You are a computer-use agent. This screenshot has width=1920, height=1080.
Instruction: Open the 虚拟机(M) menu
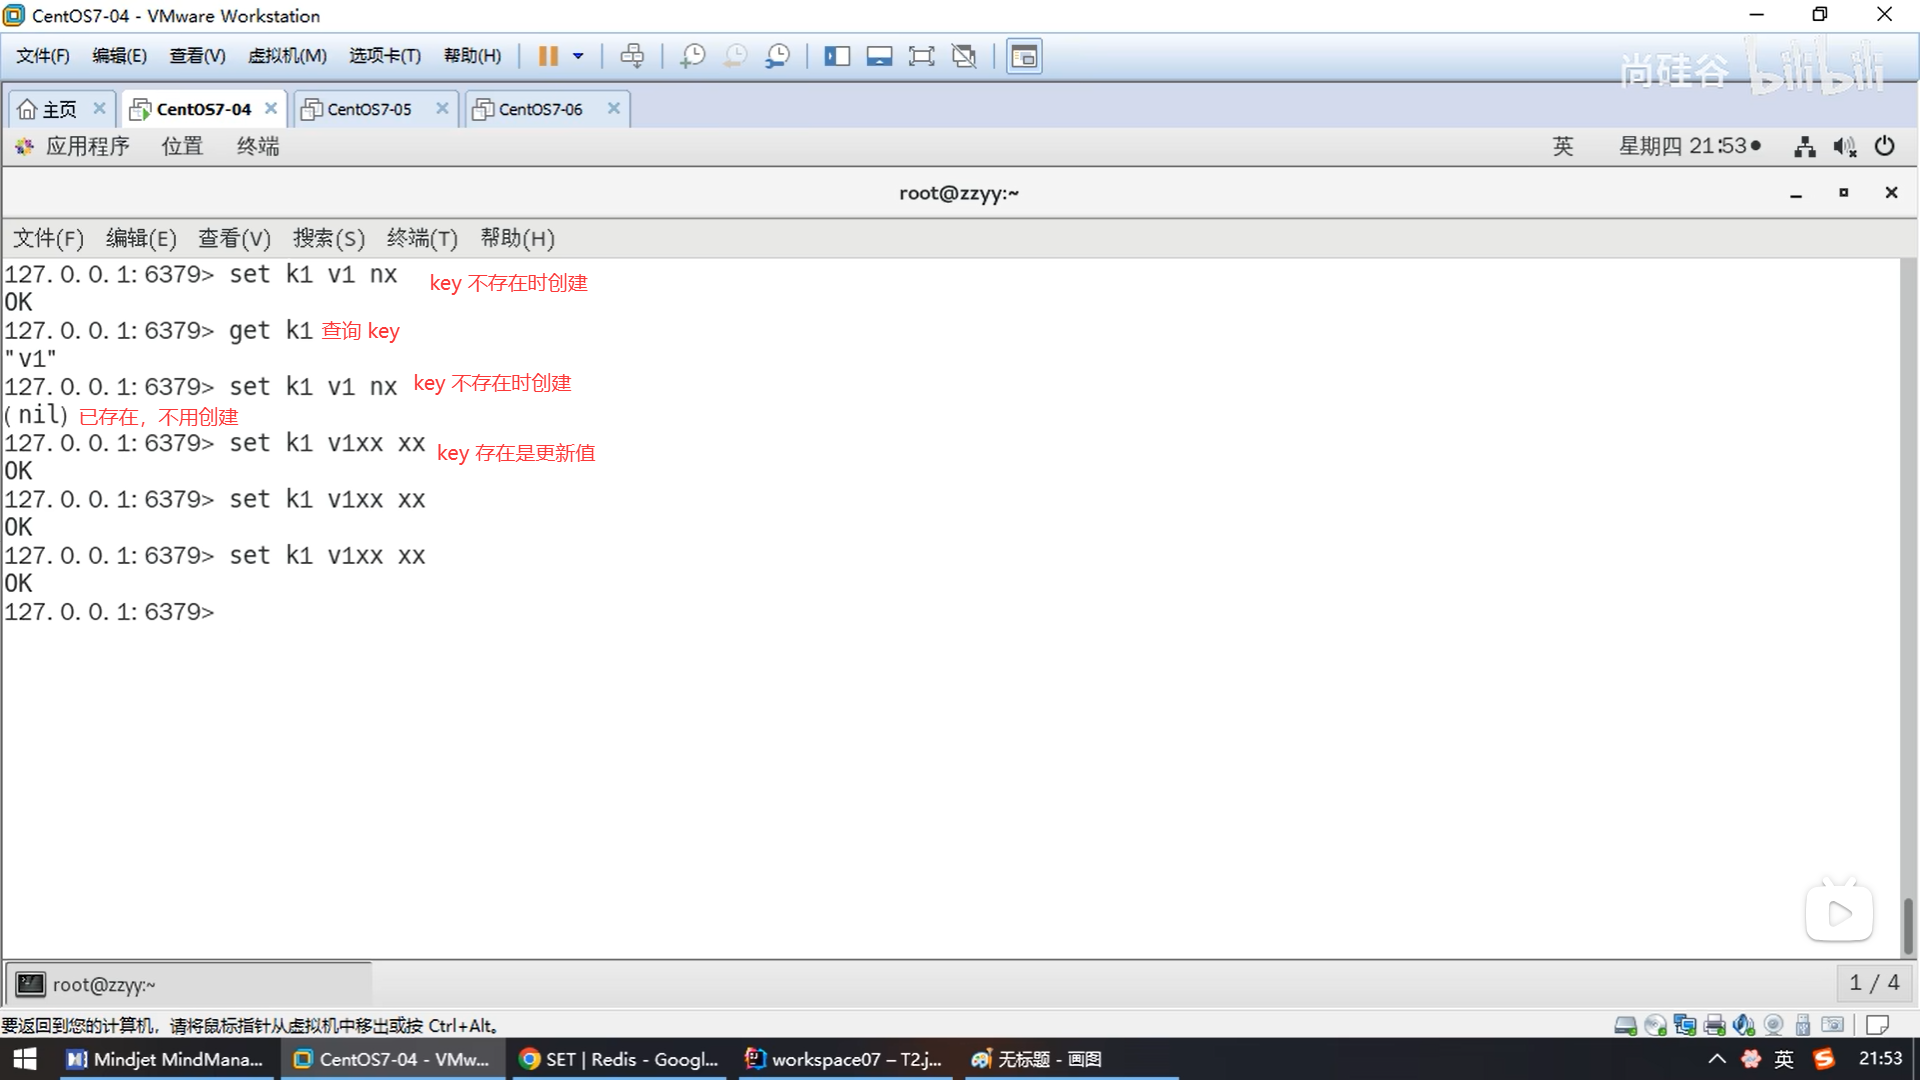pos(287,56)
